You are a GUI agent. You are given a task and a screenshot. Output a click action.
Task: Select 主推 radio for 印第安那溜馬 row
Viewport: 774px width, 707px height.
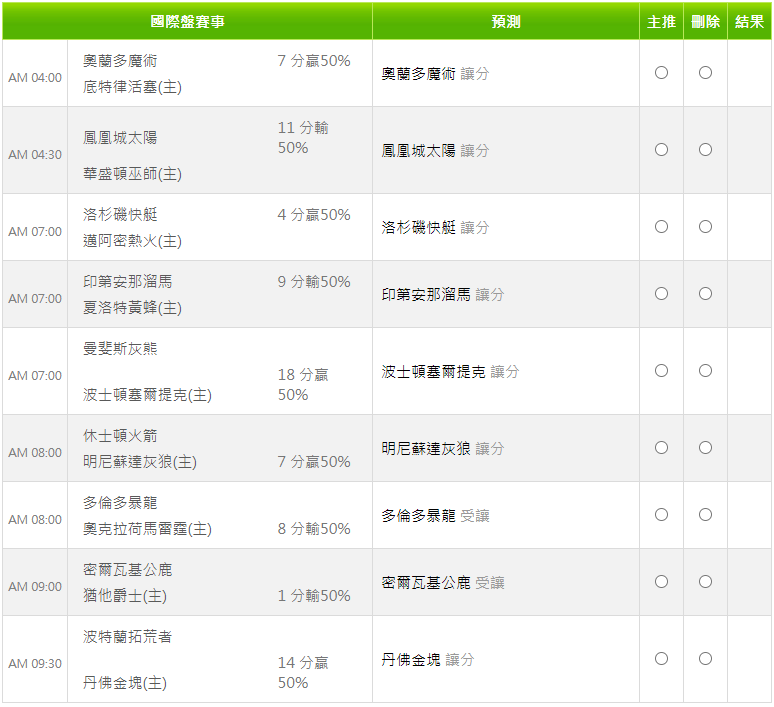pyautogui.click(x=661, y=294)
